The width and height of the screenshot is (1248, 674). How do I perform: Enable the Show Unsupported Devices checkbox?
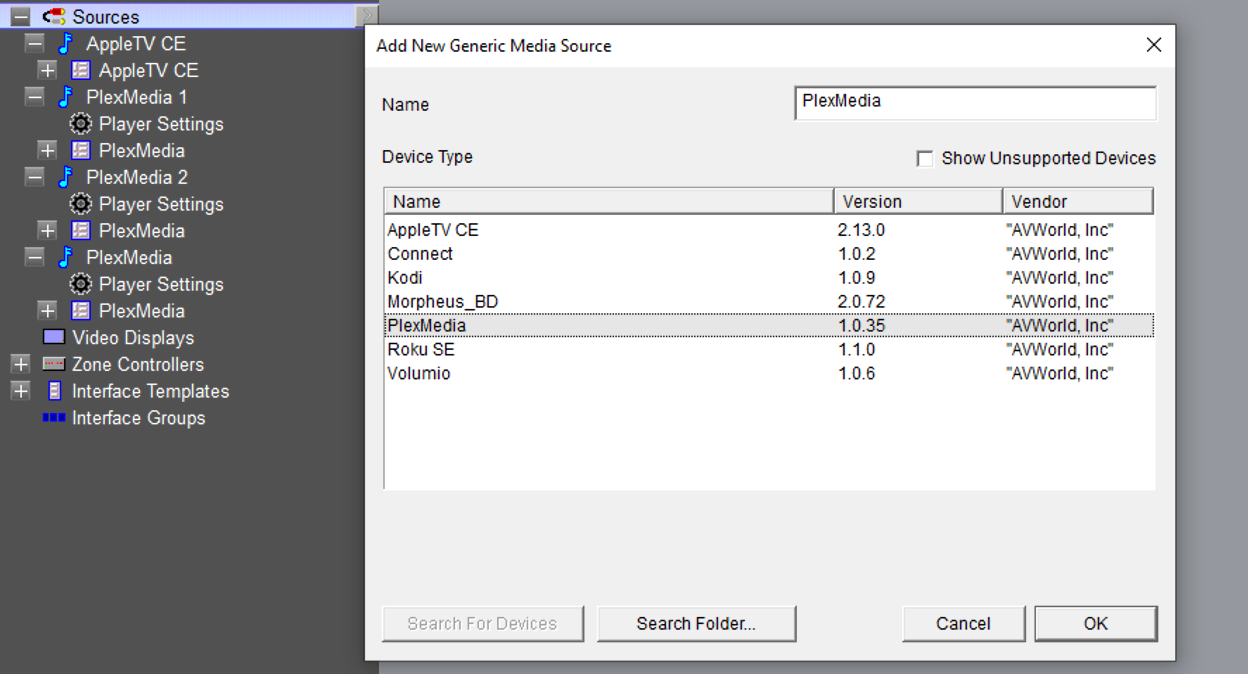click(x=925, y=159)
